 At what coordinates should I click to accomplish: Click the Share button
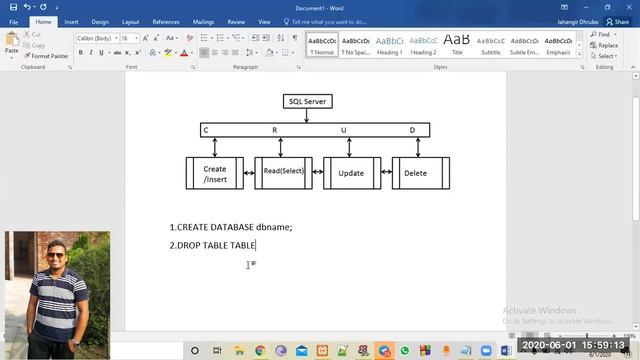[x=618, y=22]
